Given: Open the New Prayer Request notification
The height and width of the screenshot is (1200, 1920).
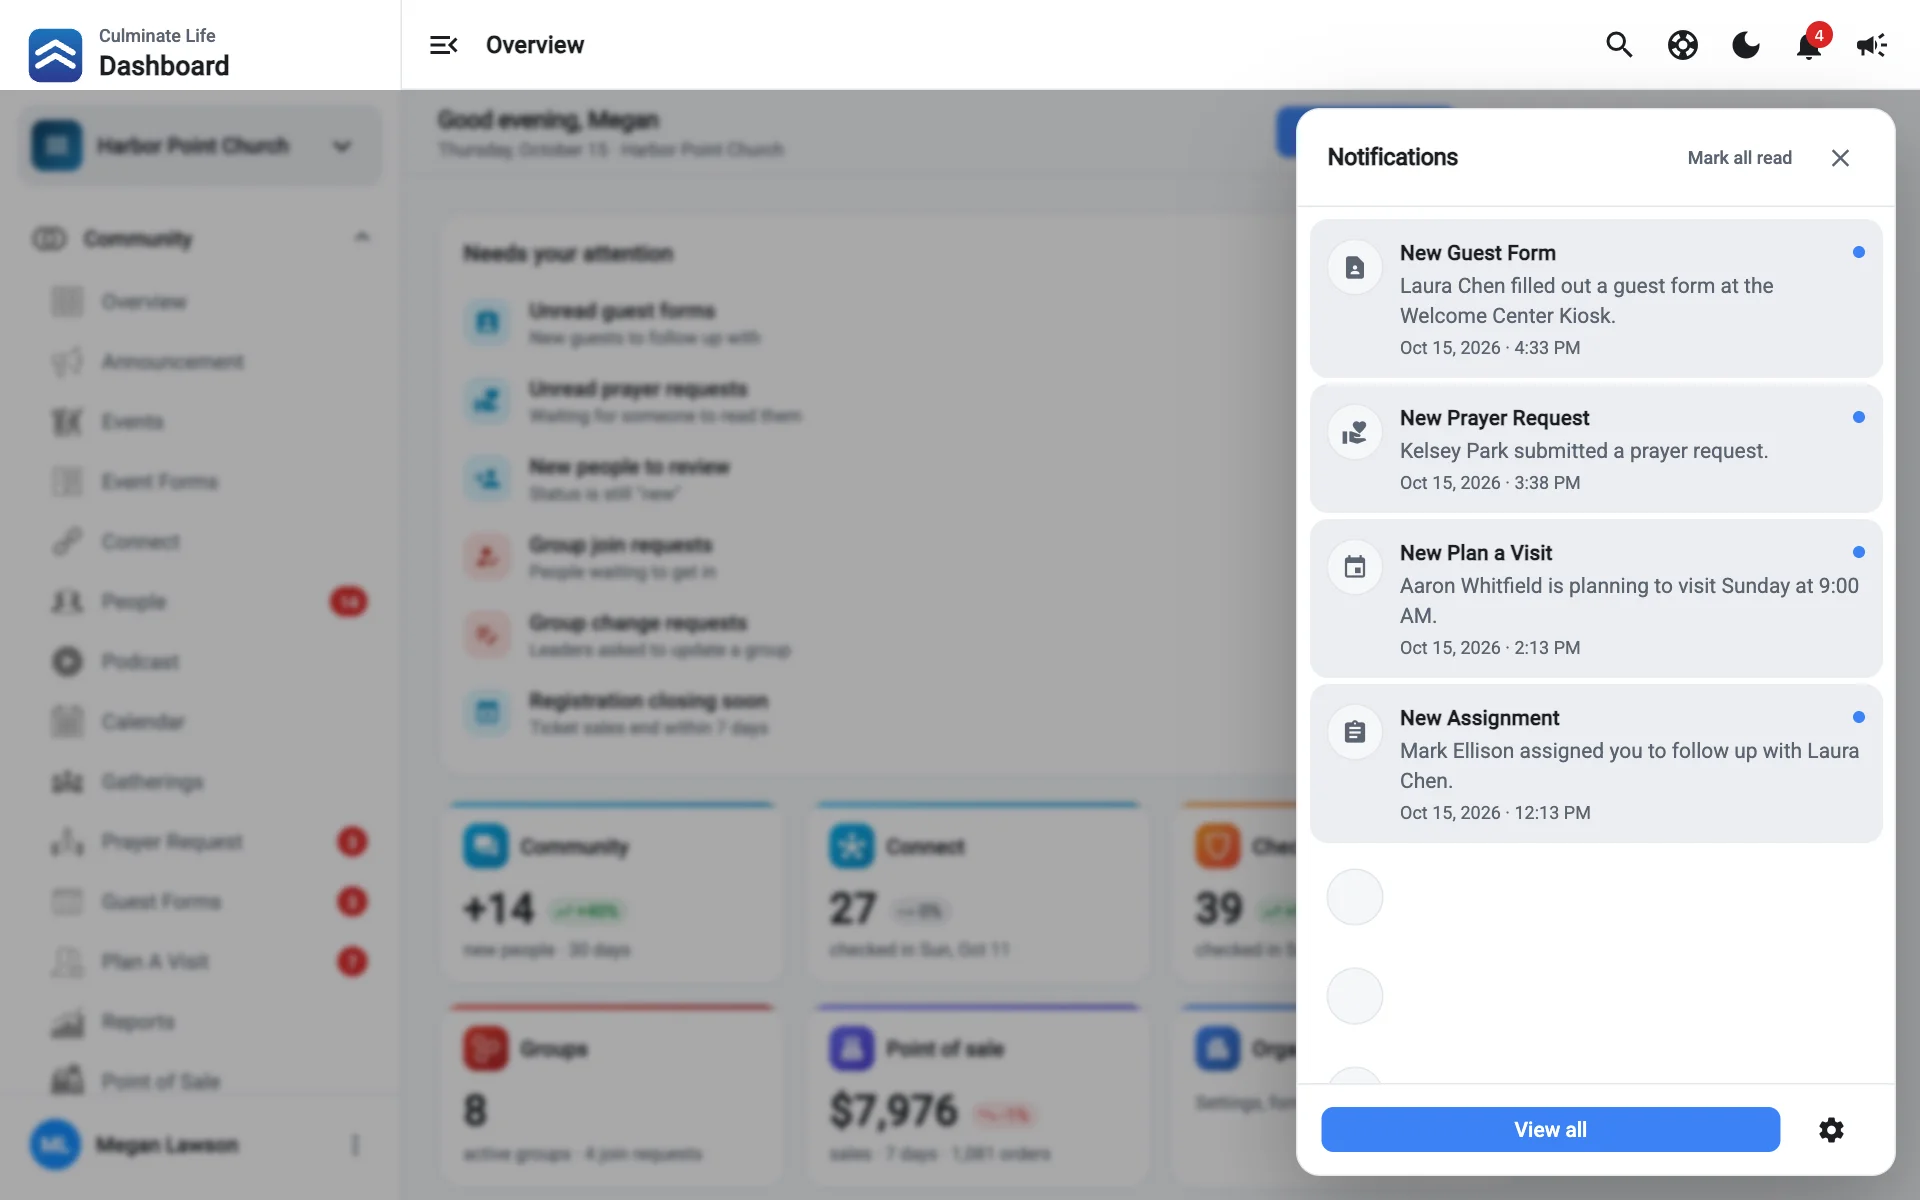Looking at the screenshot, I should coord(1596,448).
